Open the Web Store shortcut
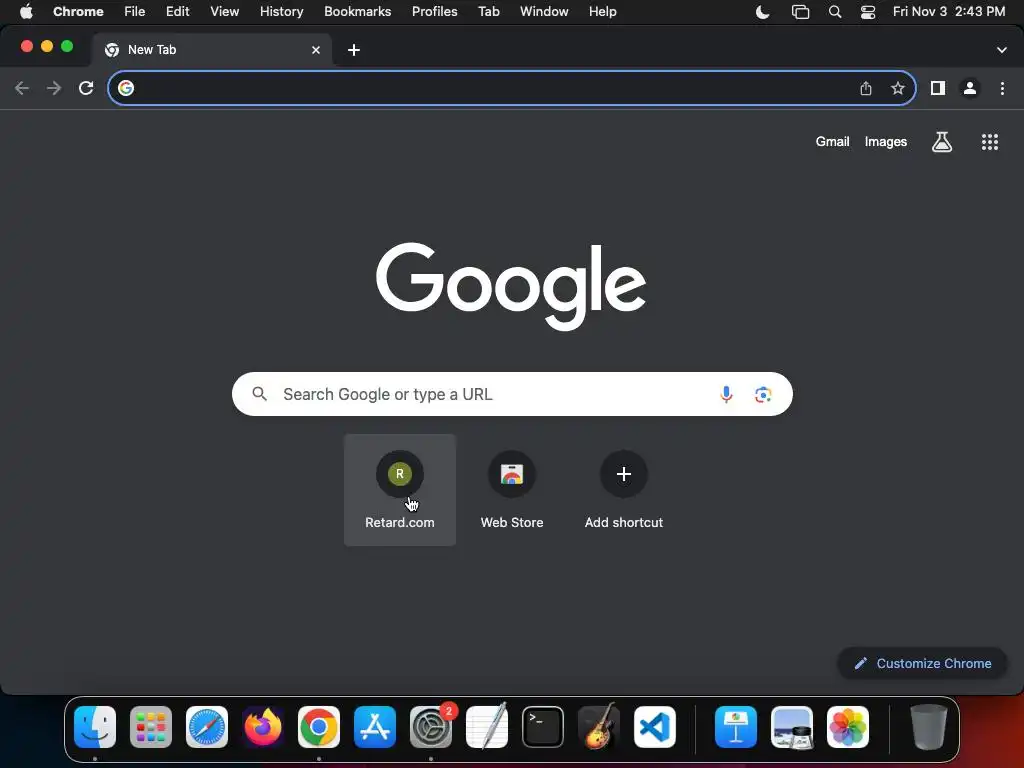The width and height of the screenshot is (1024, 768). pyautogui.click(x=512, y=490)
